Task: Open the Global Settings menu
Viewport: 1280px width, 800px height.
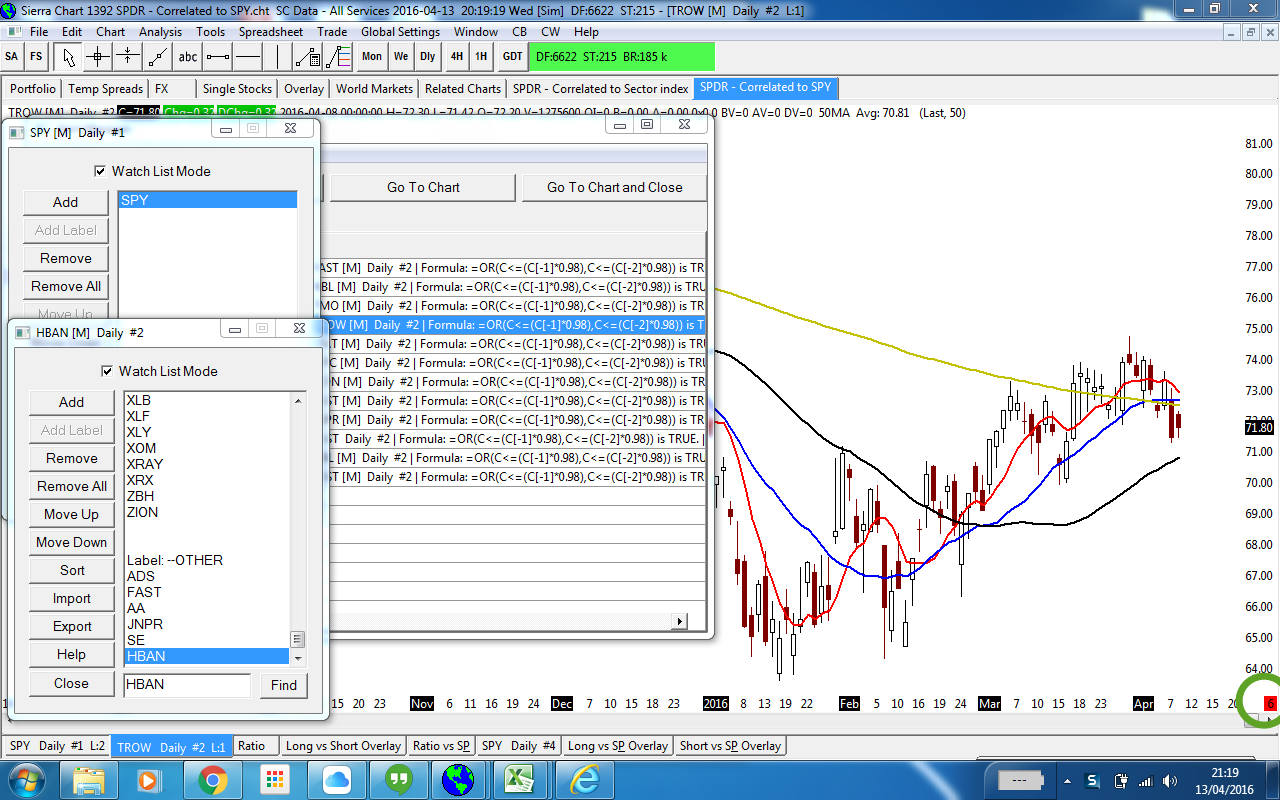Action: pos(400,32)
